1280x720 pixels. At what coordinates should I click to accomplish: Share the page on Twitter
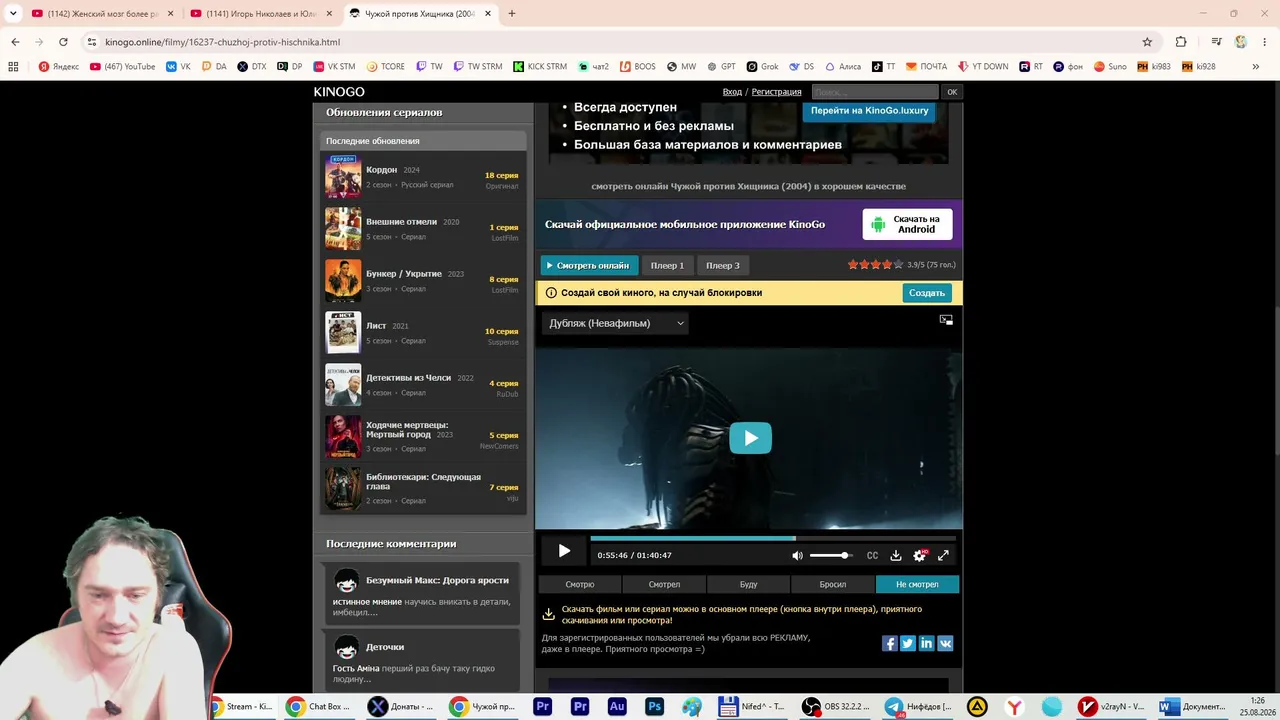point(908,643)
